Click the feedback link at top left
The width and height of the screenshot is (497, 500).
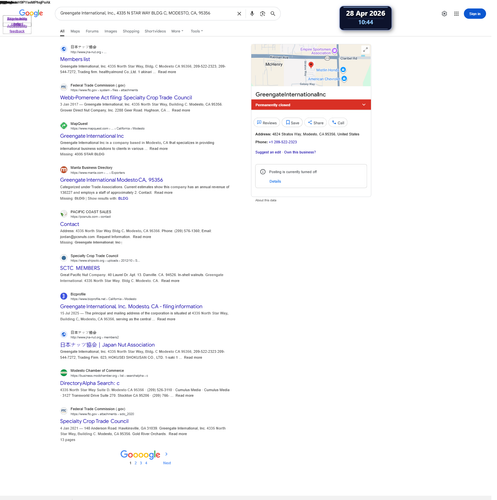click(17, 31)
